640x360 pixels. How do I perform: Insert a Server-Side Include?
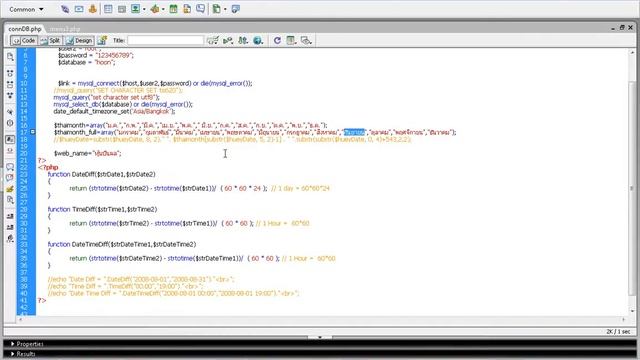(x=187, y=9)
